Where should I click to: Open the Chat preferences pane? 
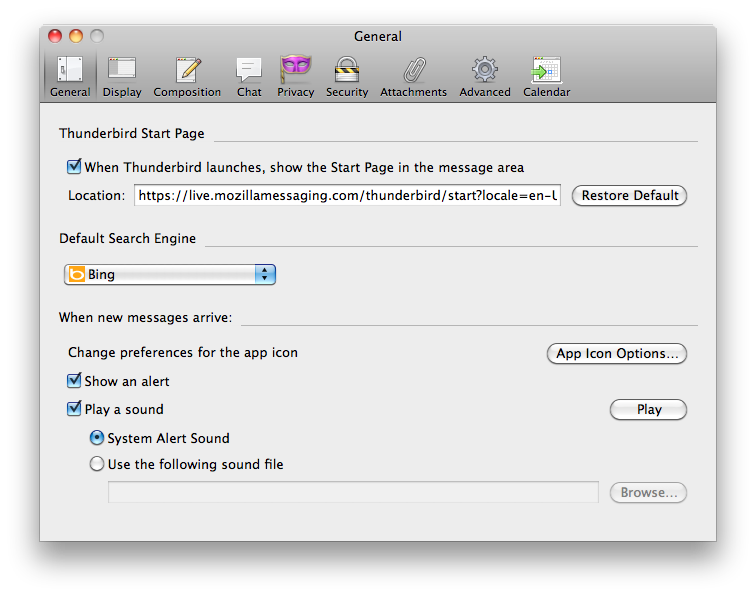point(249,77)
